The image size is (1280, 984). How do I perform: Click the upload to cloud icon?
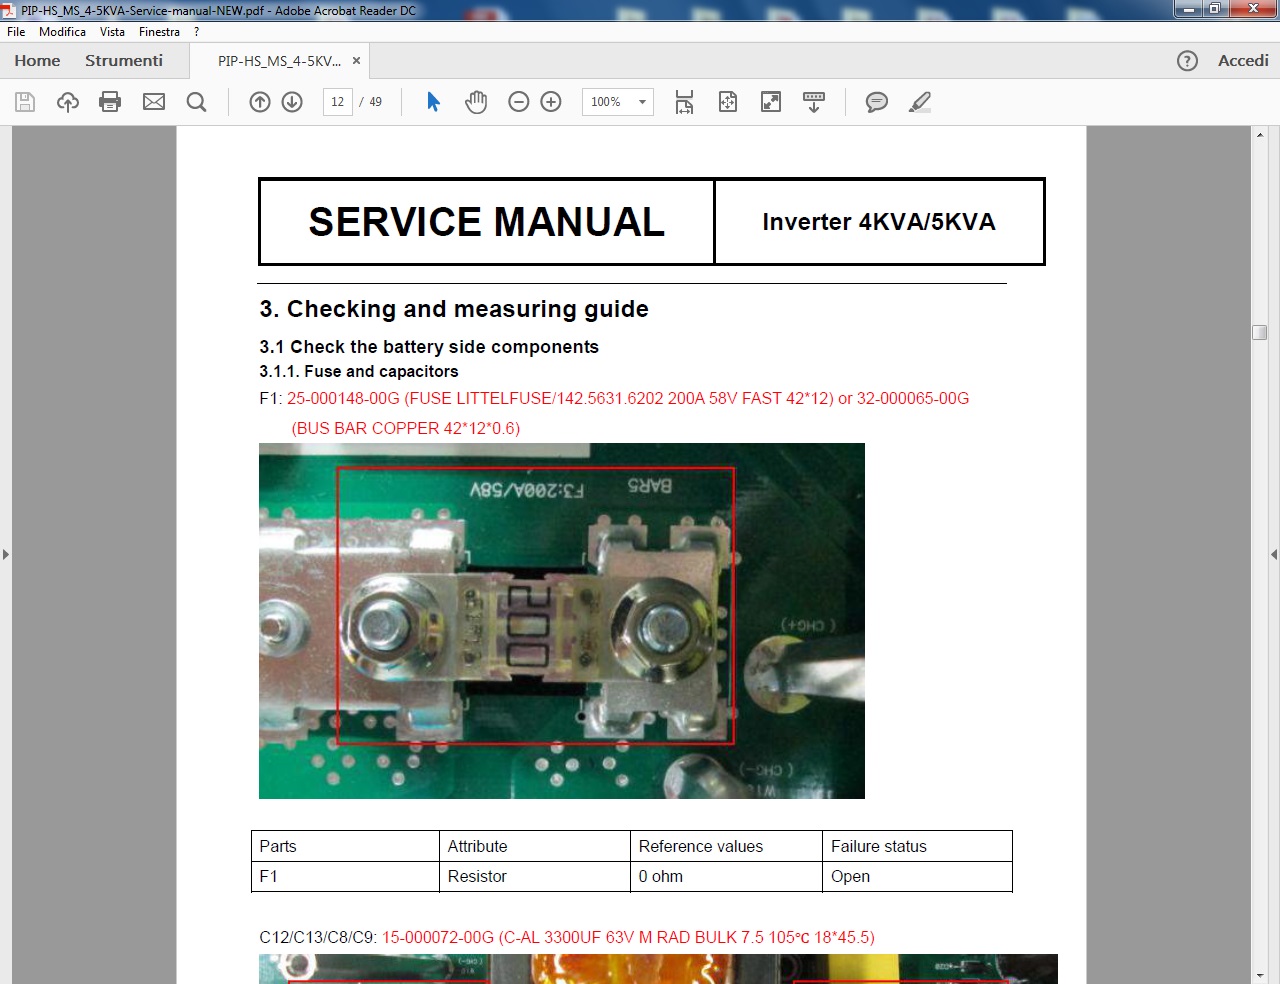68,102
